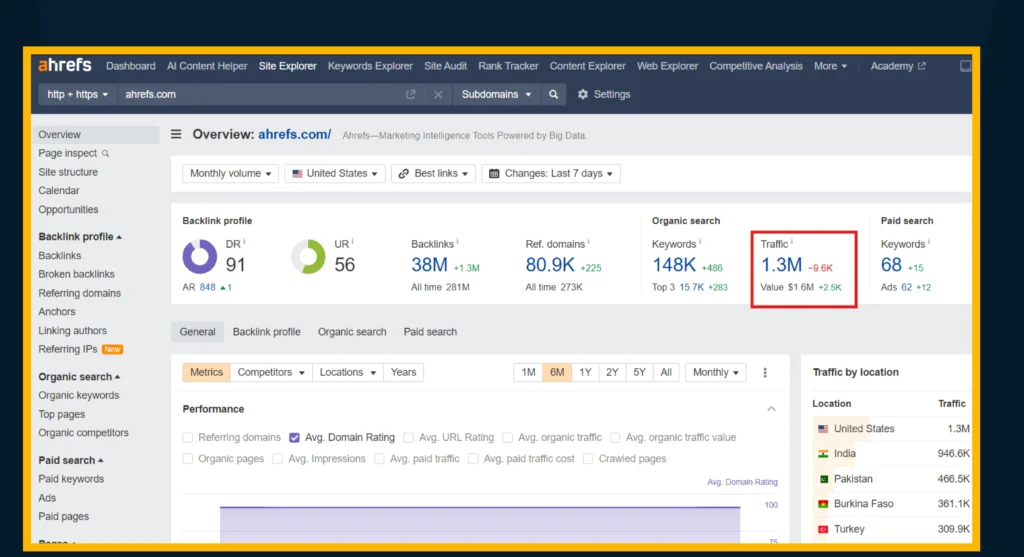Open the Changes: Last 7 days dropdown

551,173
